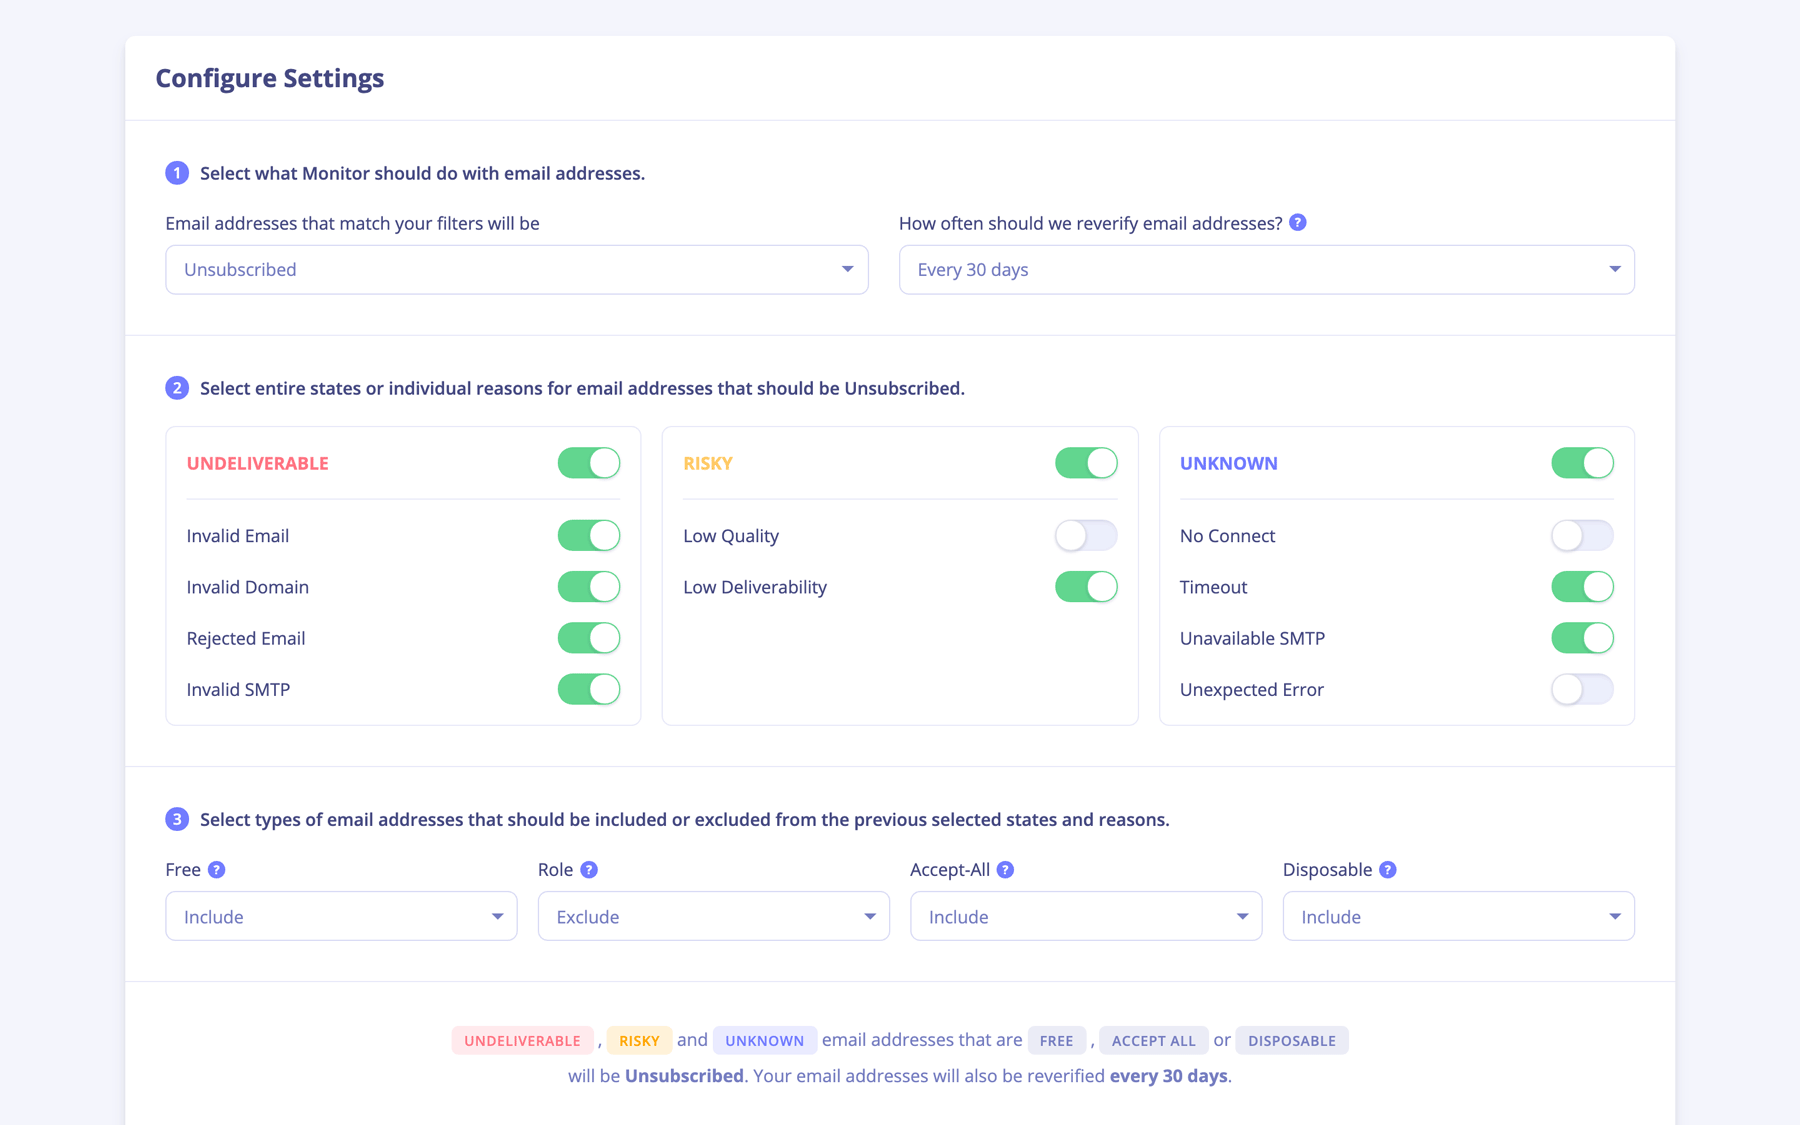Enable the Unexpected Error toggle
The height and width of the screenshot is (1125, 1800).
1582,689
